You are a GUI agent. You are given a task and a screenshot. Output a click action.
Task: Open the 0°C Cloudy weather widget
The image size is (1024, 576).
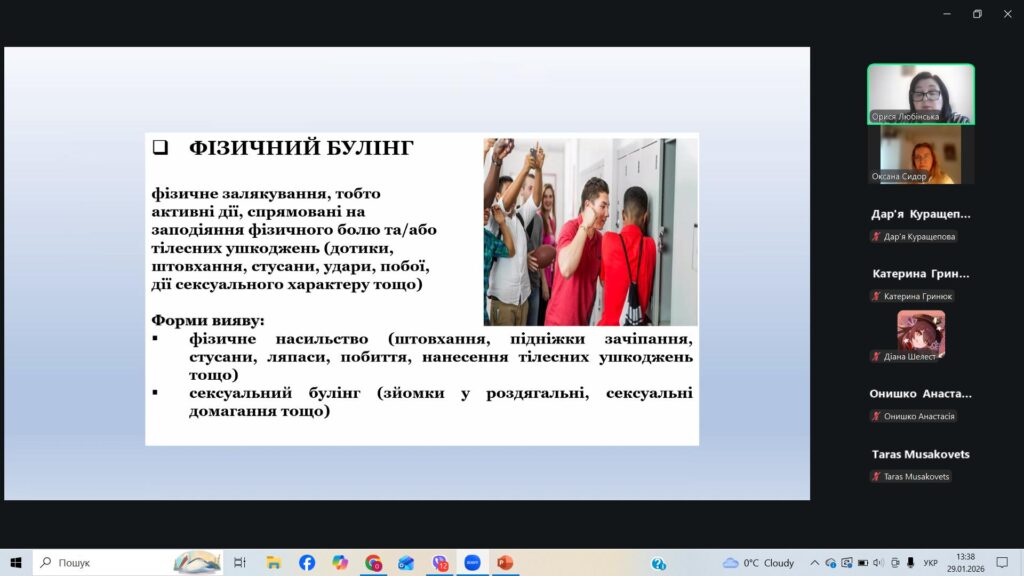pos(758,563)
